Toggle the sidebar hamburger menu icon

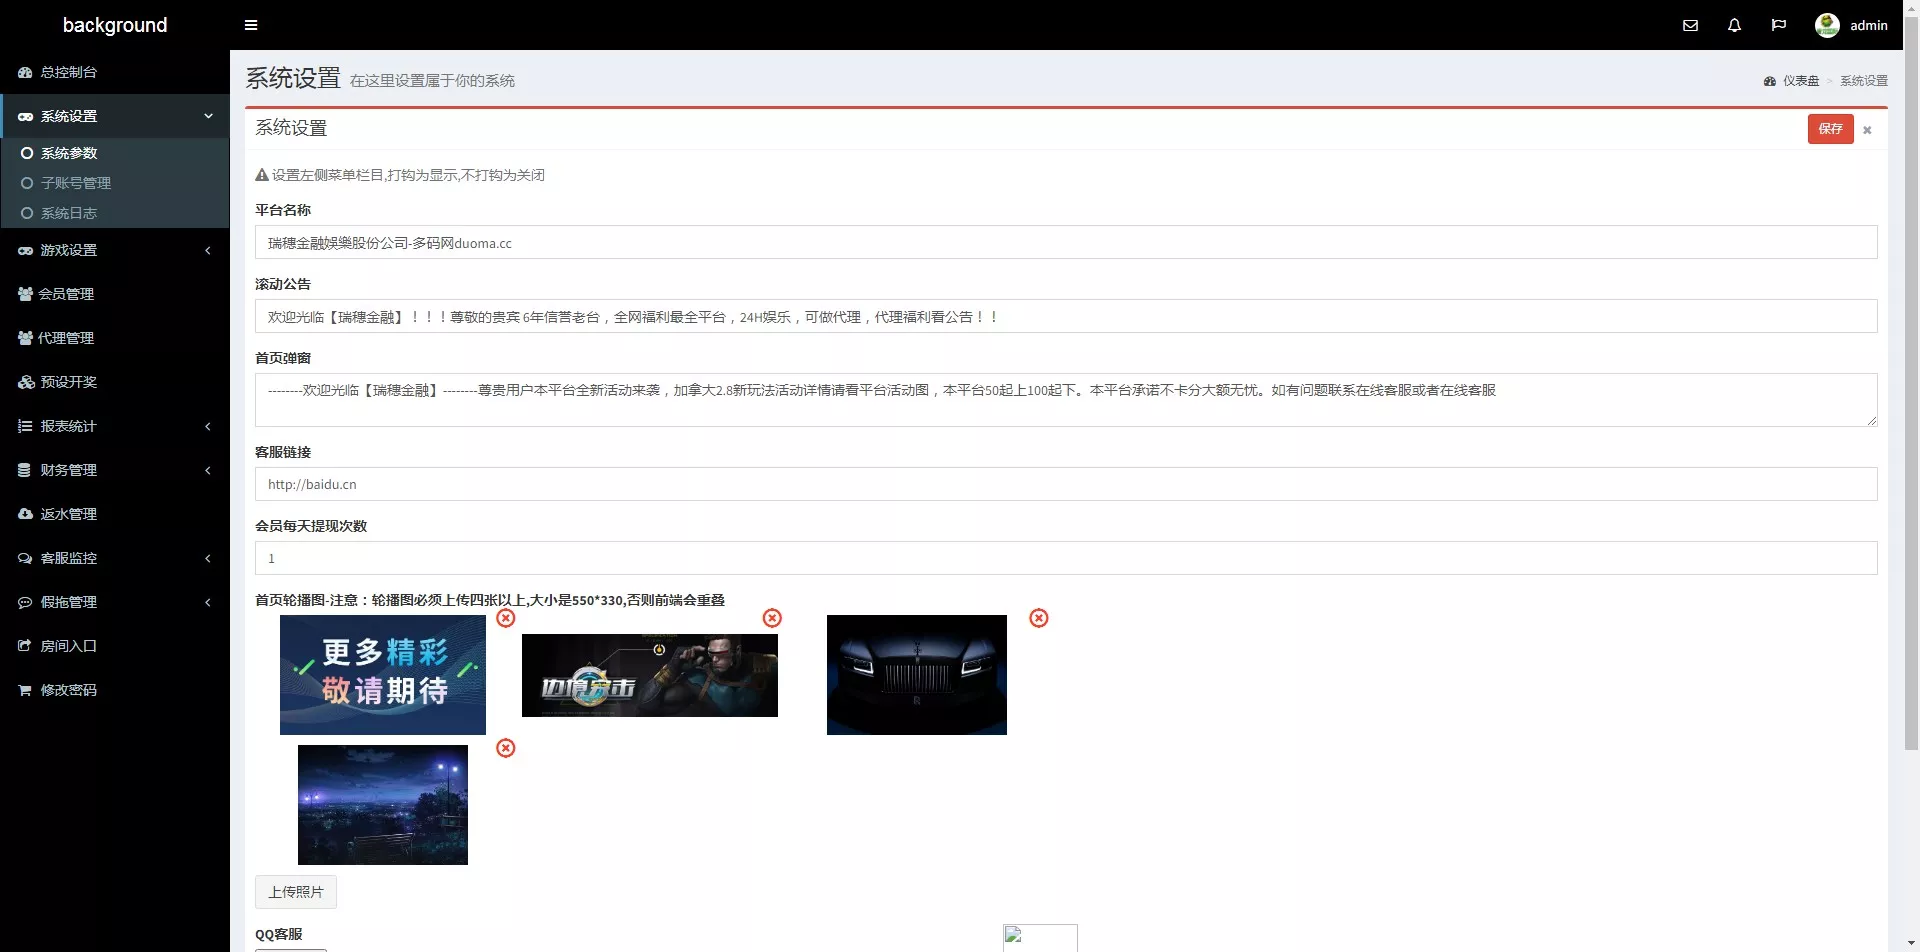pyautogui.click(x=251, y=25)
